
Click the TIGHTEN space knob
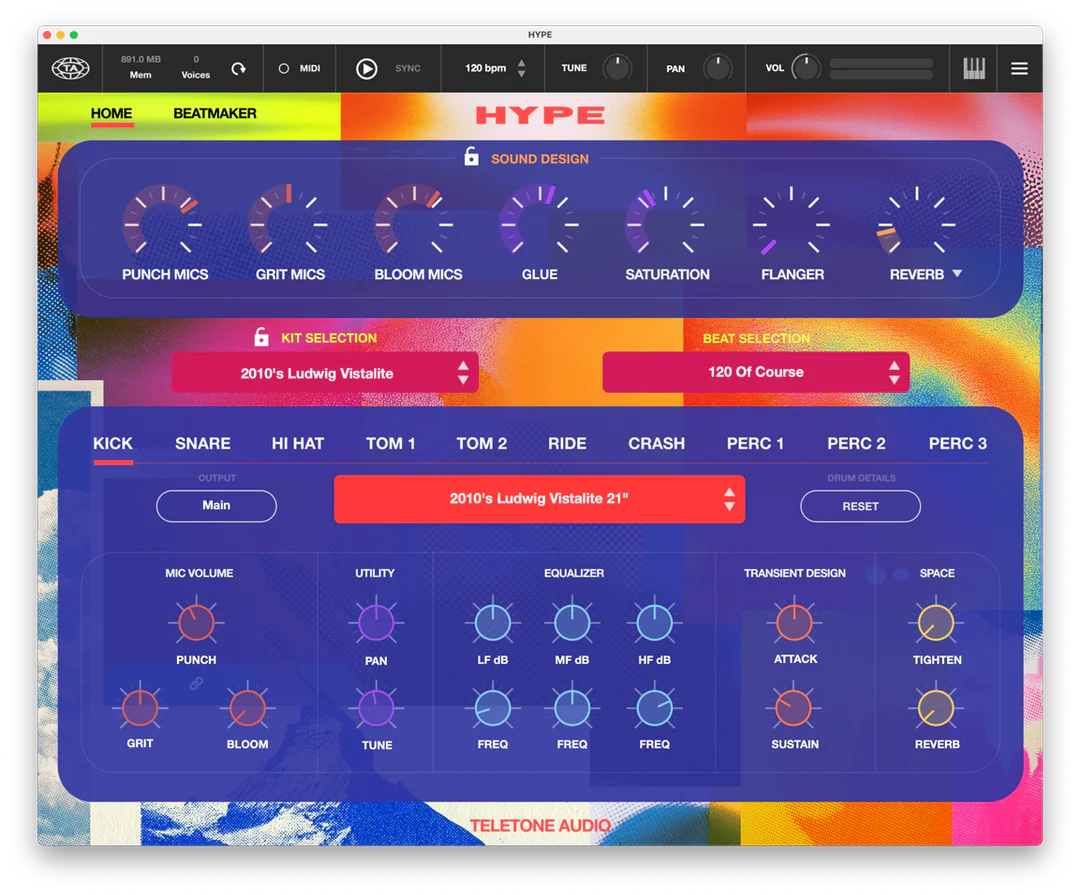pos(936,622)
